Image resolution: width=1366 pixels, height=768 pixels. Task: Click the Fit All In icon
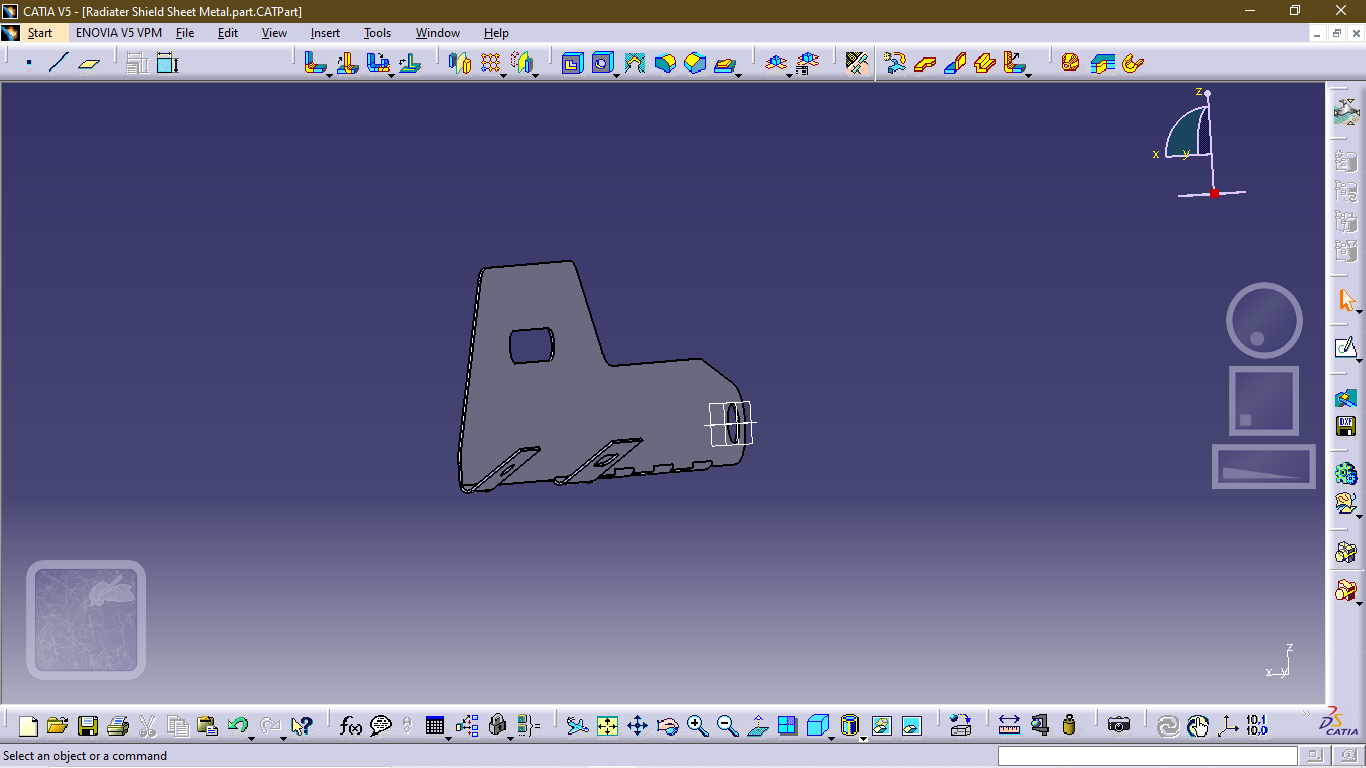pos(607,726)
